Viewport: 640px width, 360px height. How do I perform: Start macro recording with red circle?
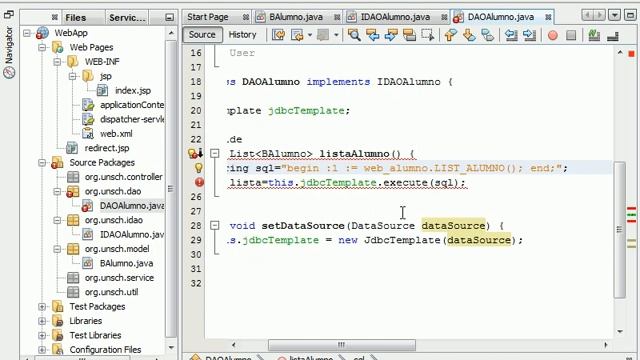click(553, 36)
